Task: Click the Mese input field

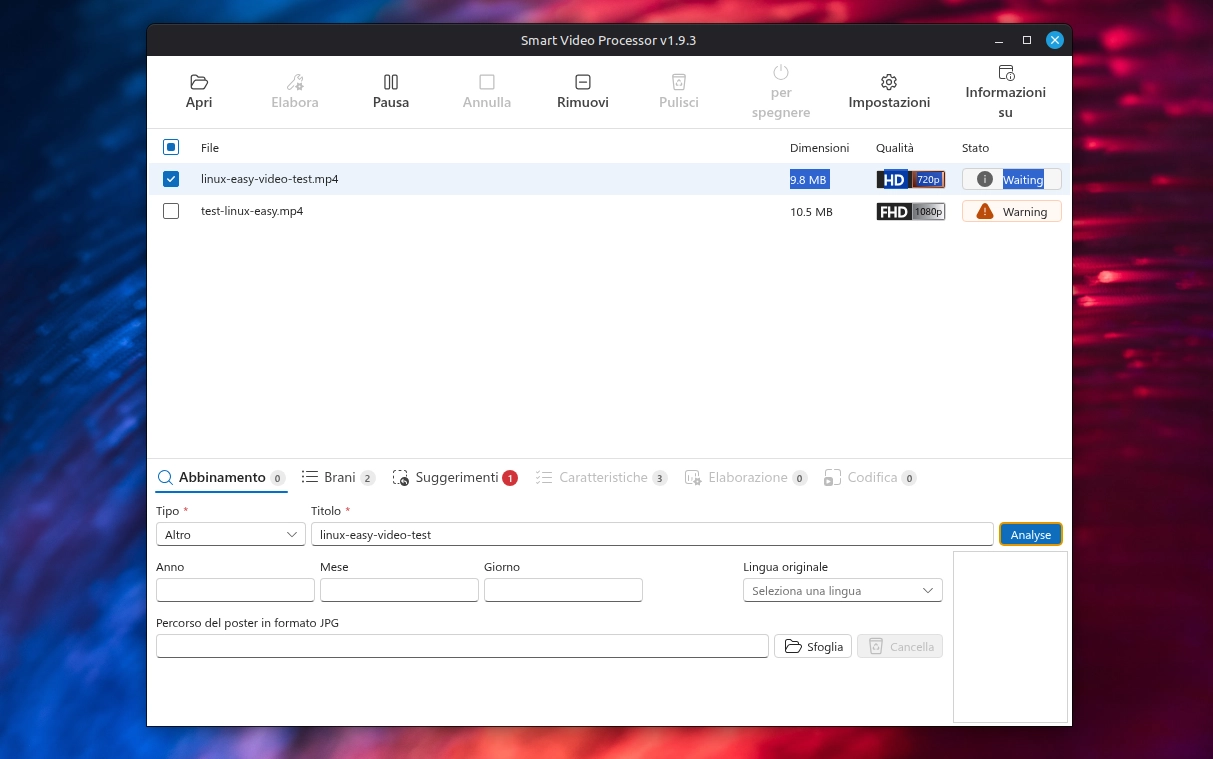Action: click(x=399, y=590)
